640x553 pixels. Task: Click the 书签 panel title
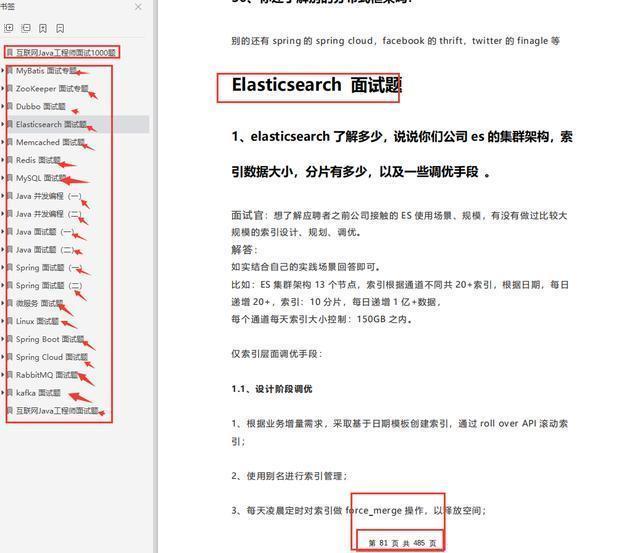[x=7, y=7]
